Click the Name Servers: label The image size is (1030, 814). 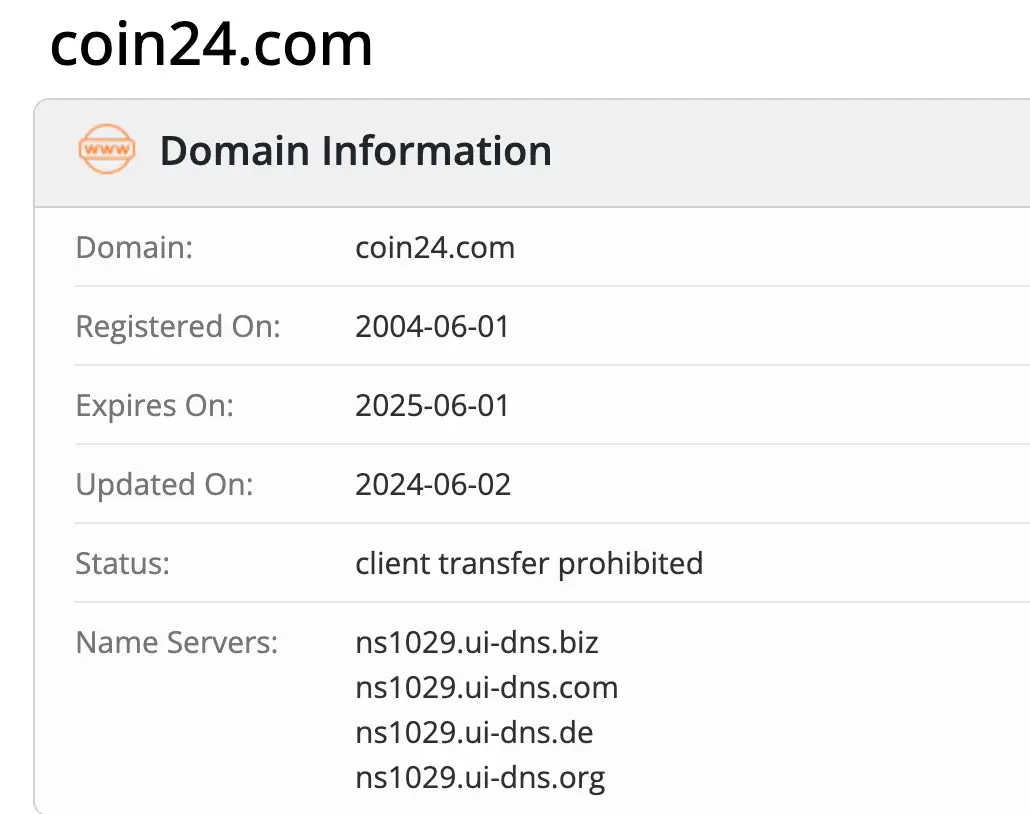click(177, 642)
